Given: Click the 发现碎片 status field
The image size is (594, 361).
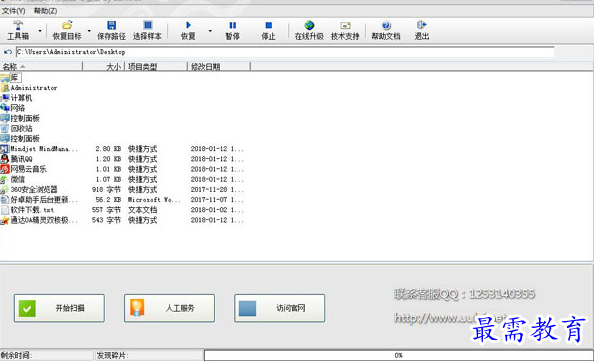Looking at the screenshot, I should pos(148,355).
